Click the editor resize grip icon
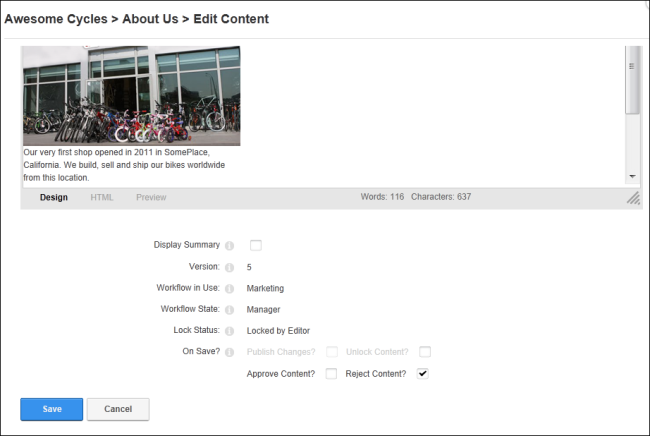650x436 pixels. coord(633,198)
